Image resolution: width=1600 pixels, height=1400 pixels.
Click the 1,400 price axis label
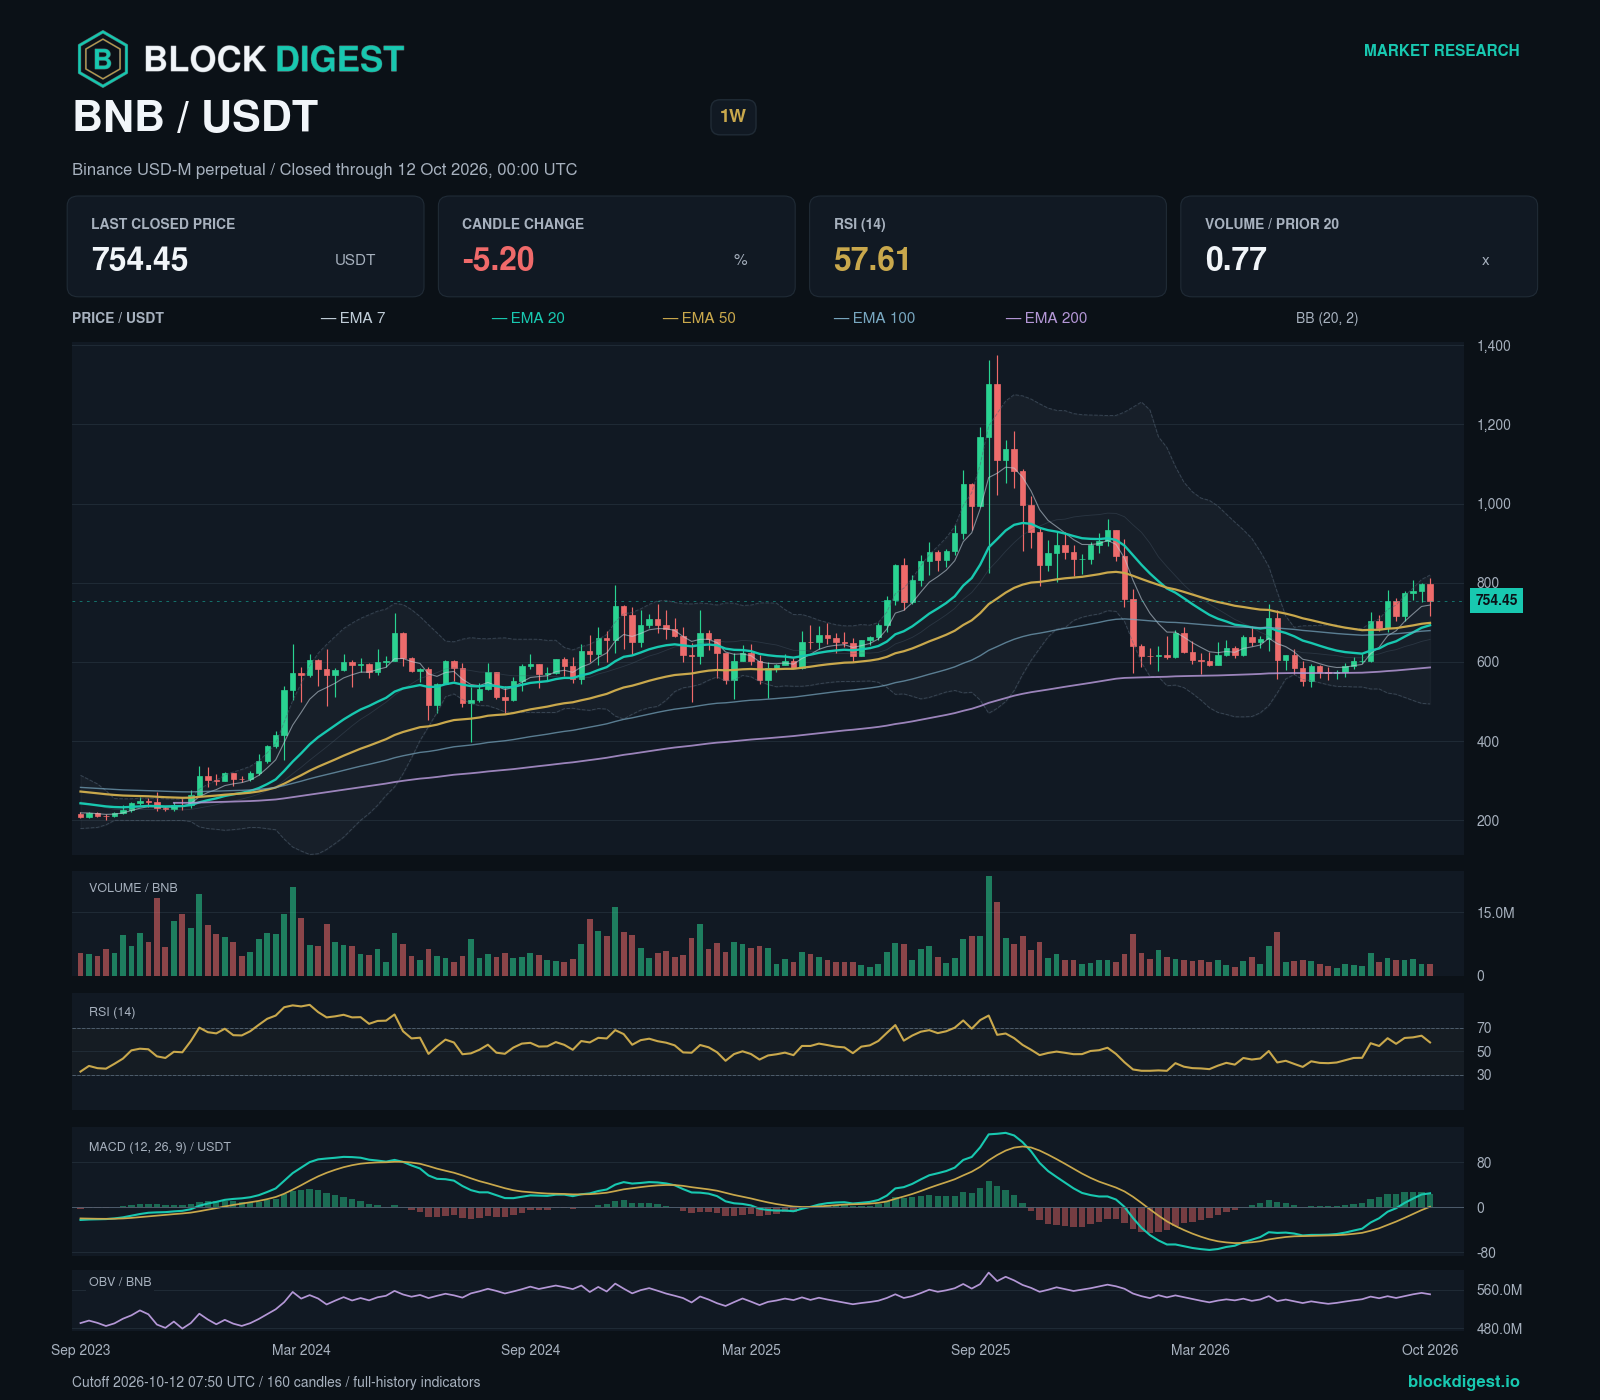(1494, 346)
